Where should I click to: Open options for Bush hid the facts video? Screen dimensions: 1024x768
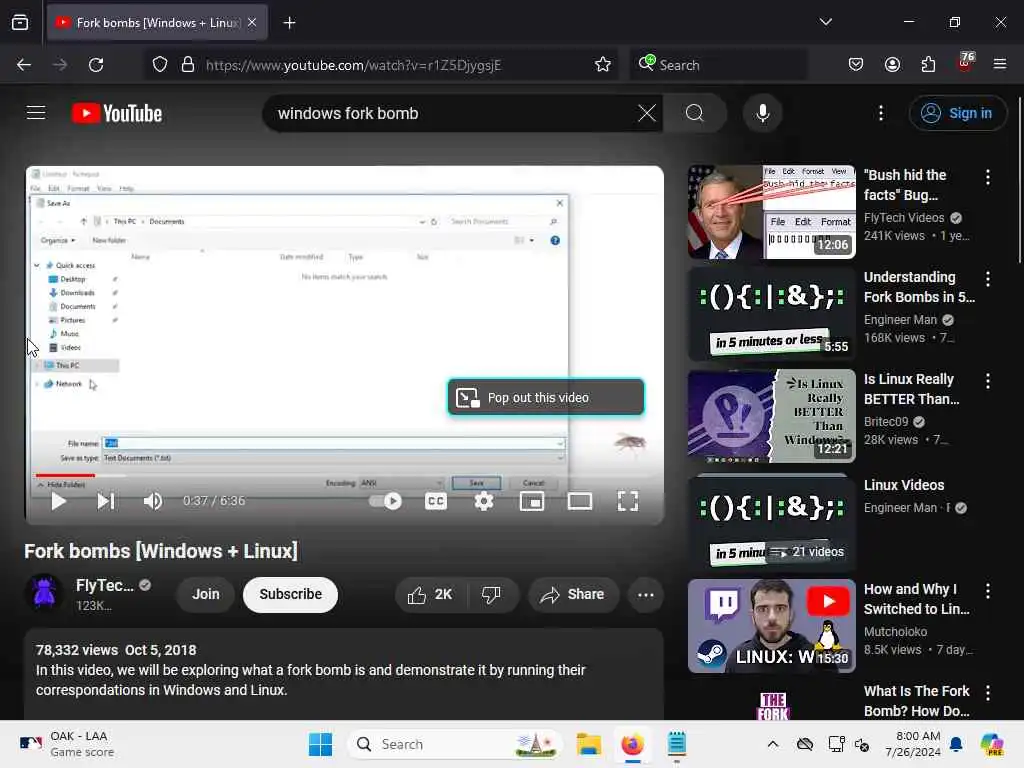[987, 176]
